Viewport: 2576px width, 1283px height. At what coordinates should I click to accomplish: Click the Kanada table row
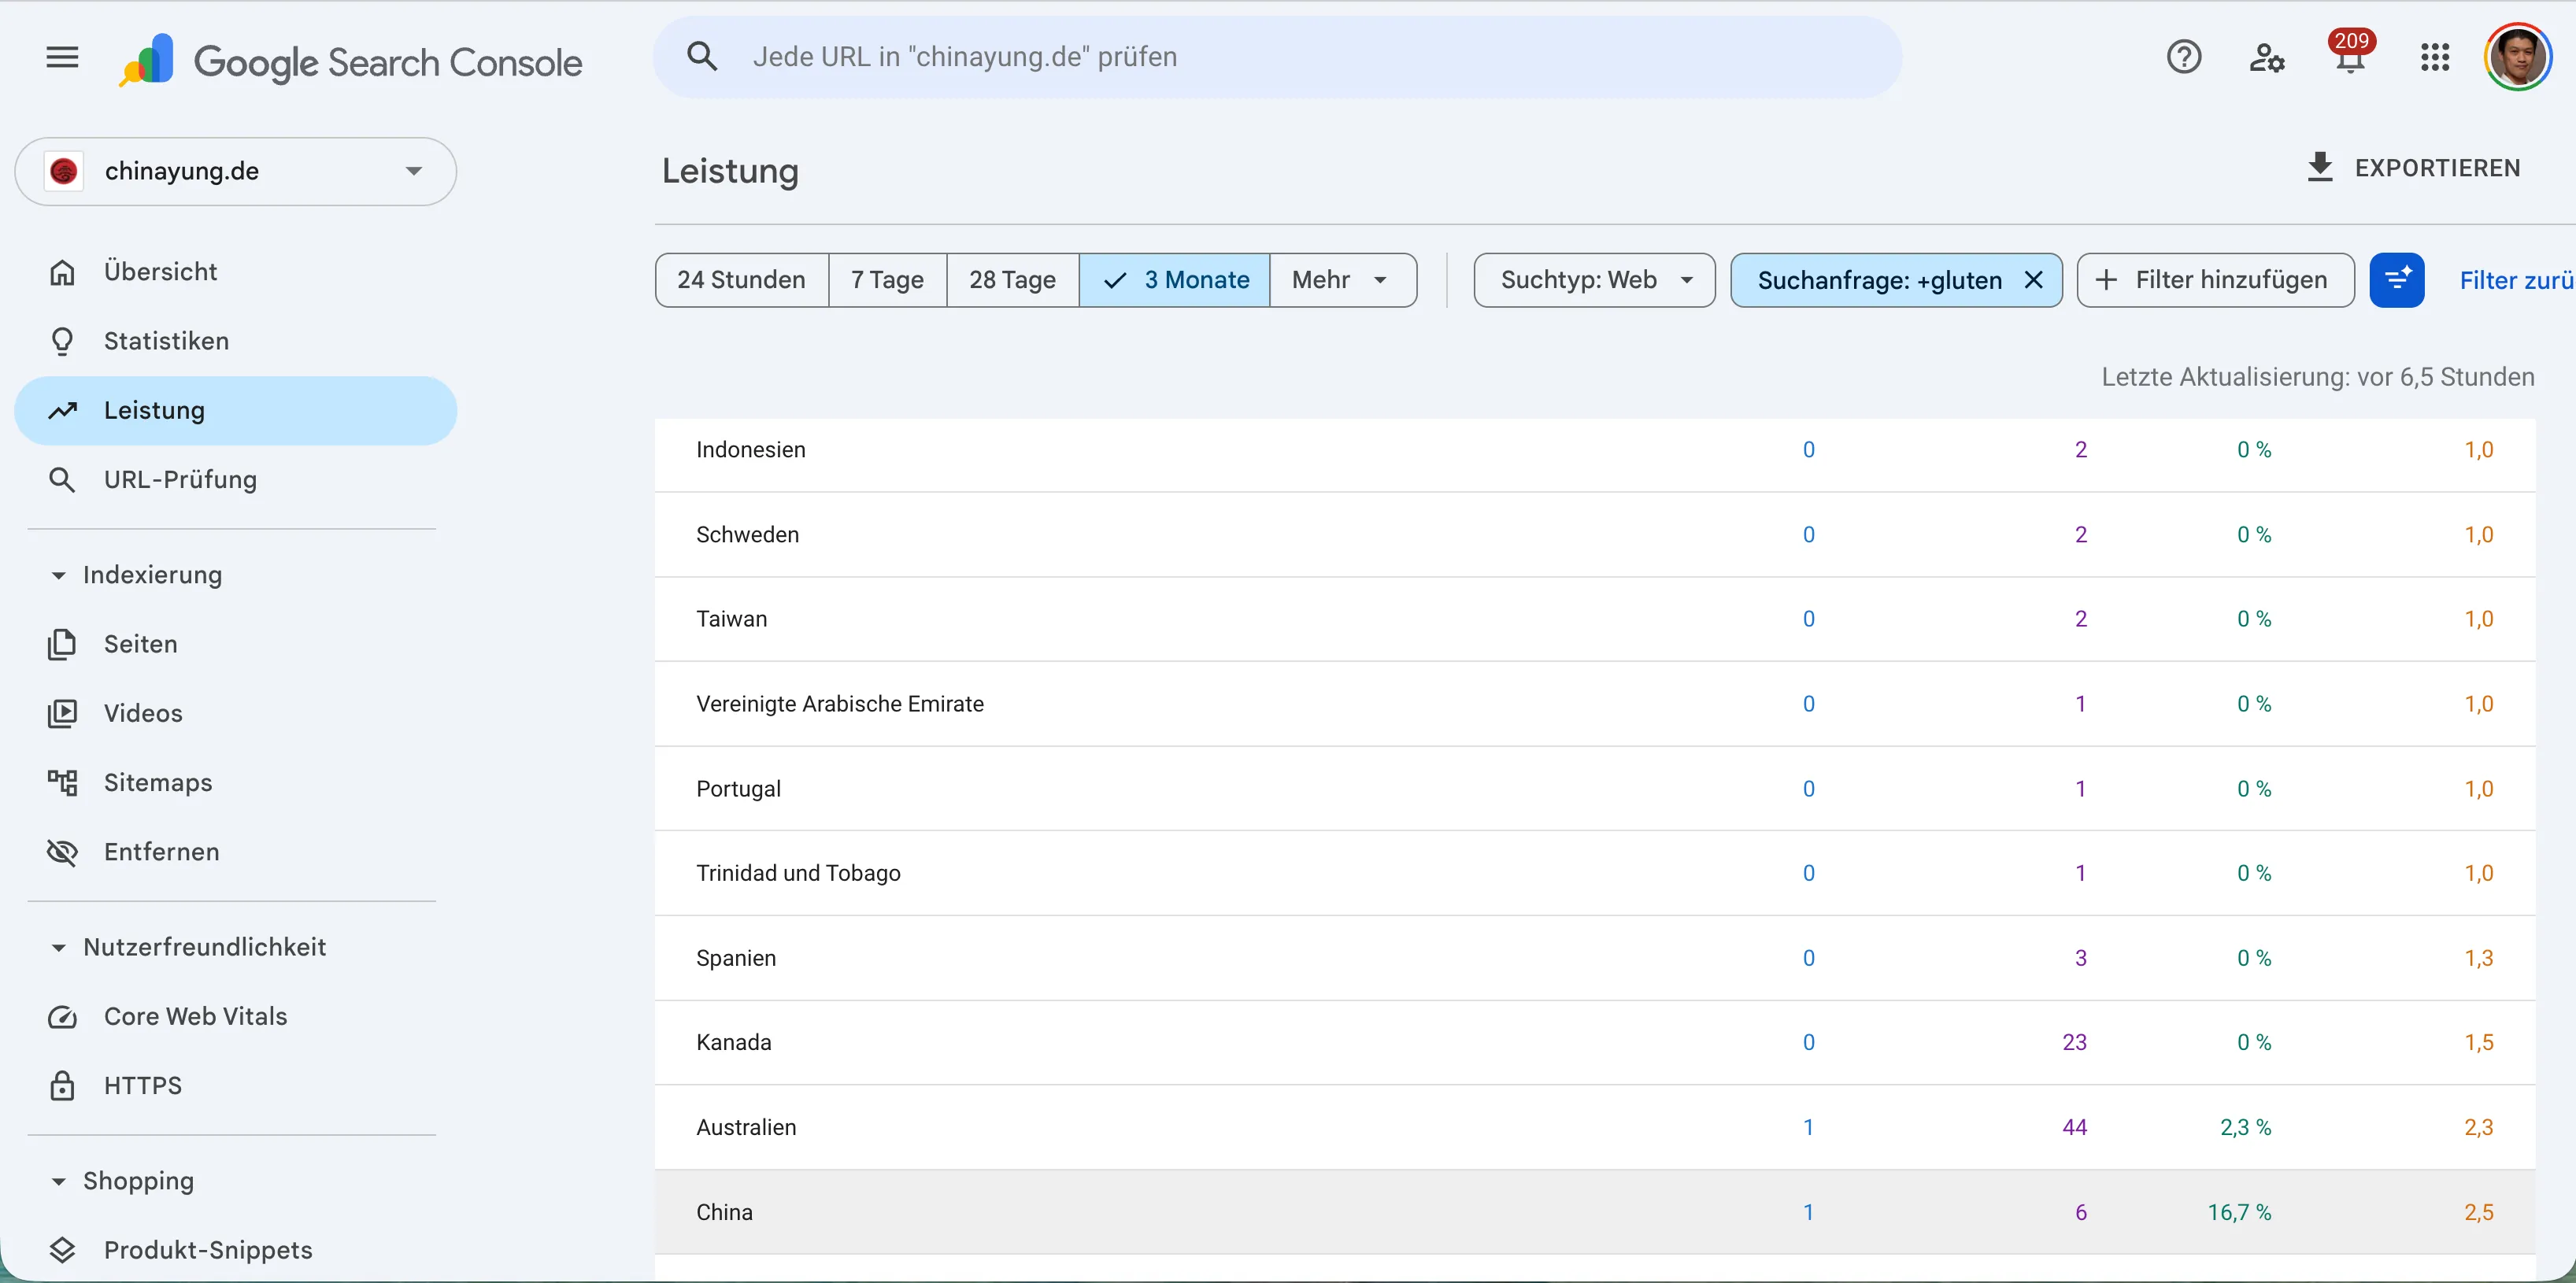pos(1595,1043)
